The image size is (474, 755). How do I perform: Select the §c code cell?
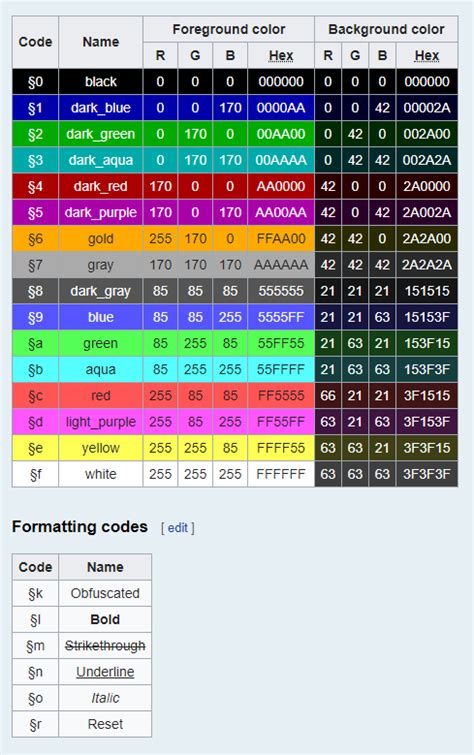click(35, 395)
